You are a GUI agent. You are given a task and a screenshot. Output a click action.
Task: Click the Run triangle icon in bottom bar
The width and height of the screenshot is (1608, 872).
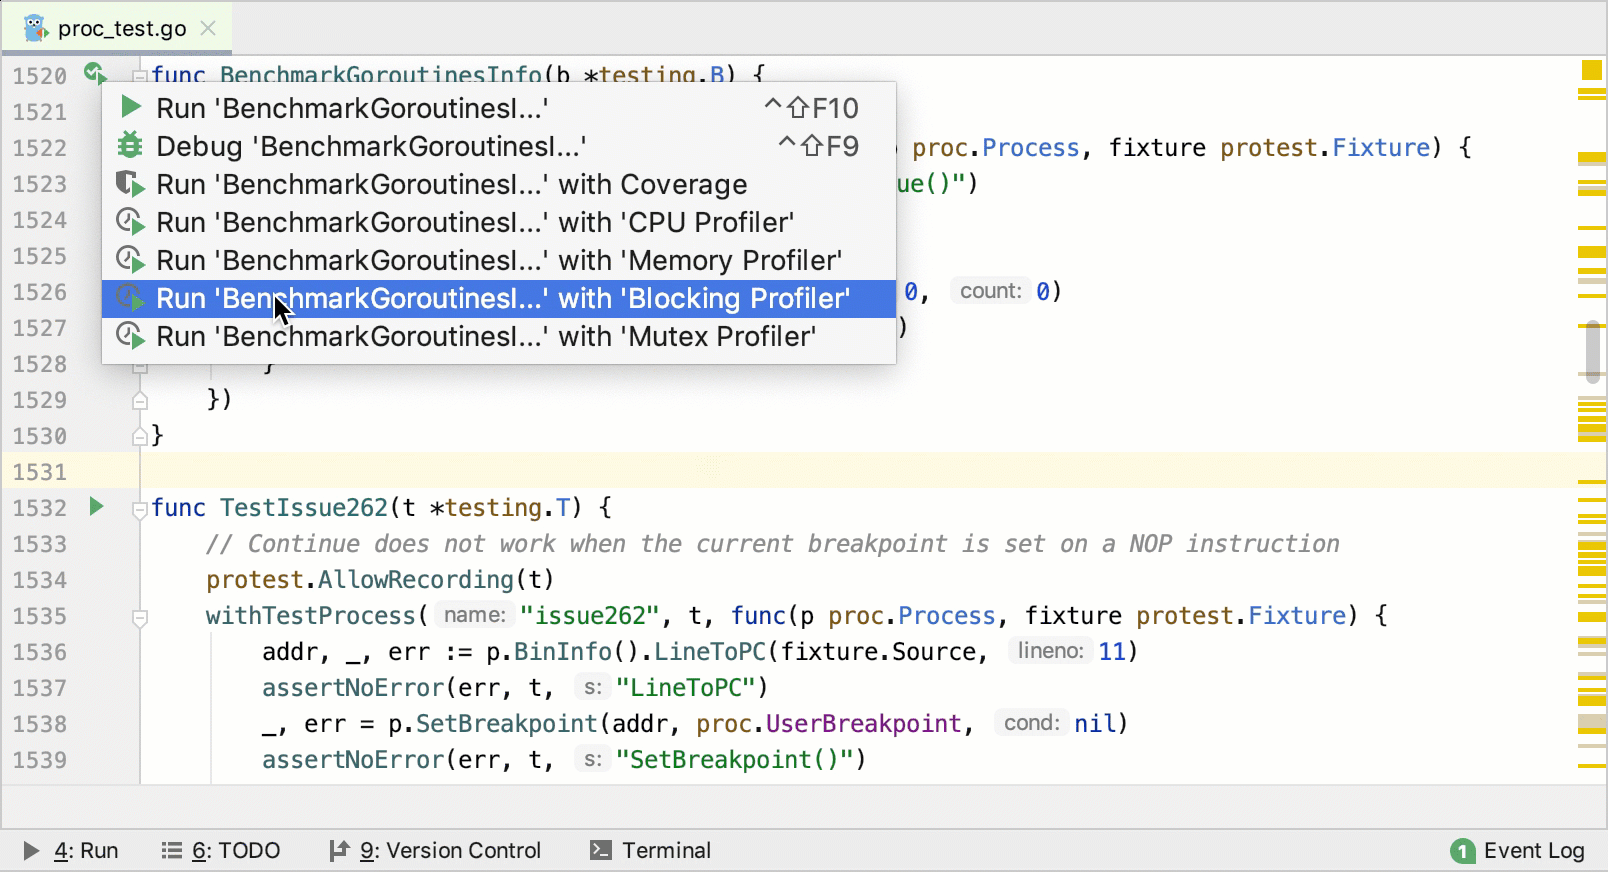pyautogui.click(x=31, y=851)
